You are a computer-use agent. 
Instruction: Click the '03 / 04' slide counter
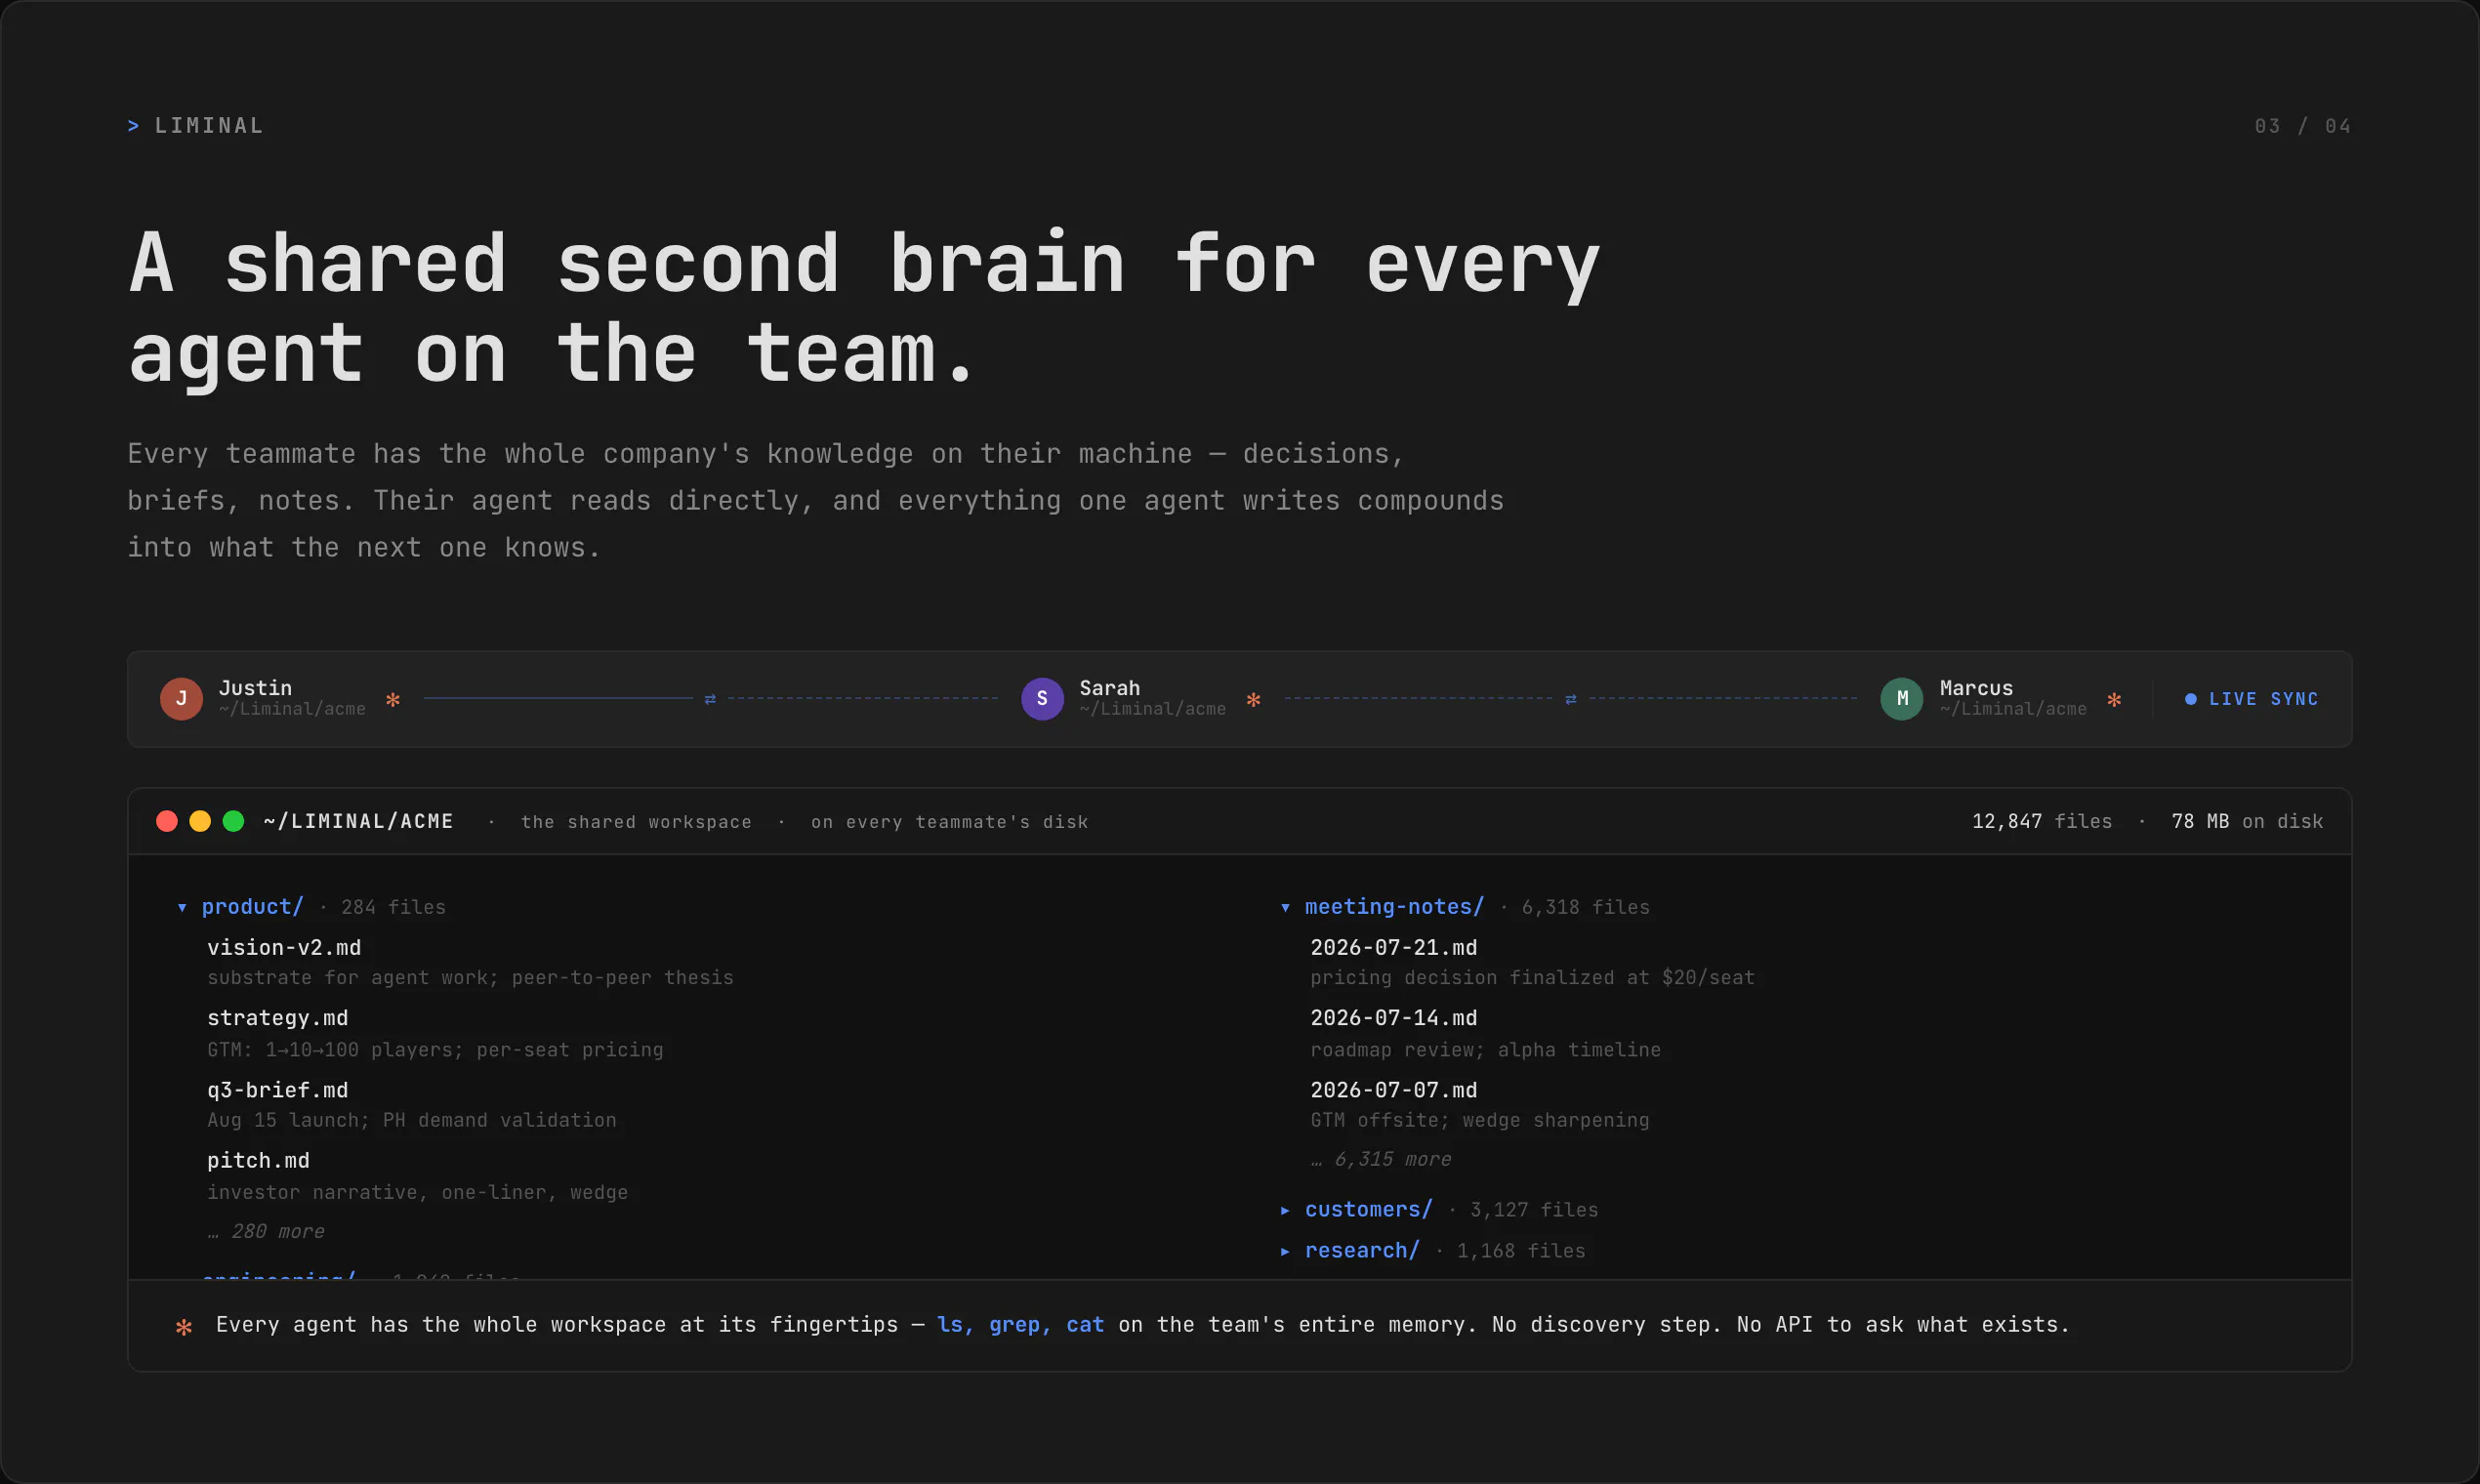pyautogui.click(x=2303, y=126)
